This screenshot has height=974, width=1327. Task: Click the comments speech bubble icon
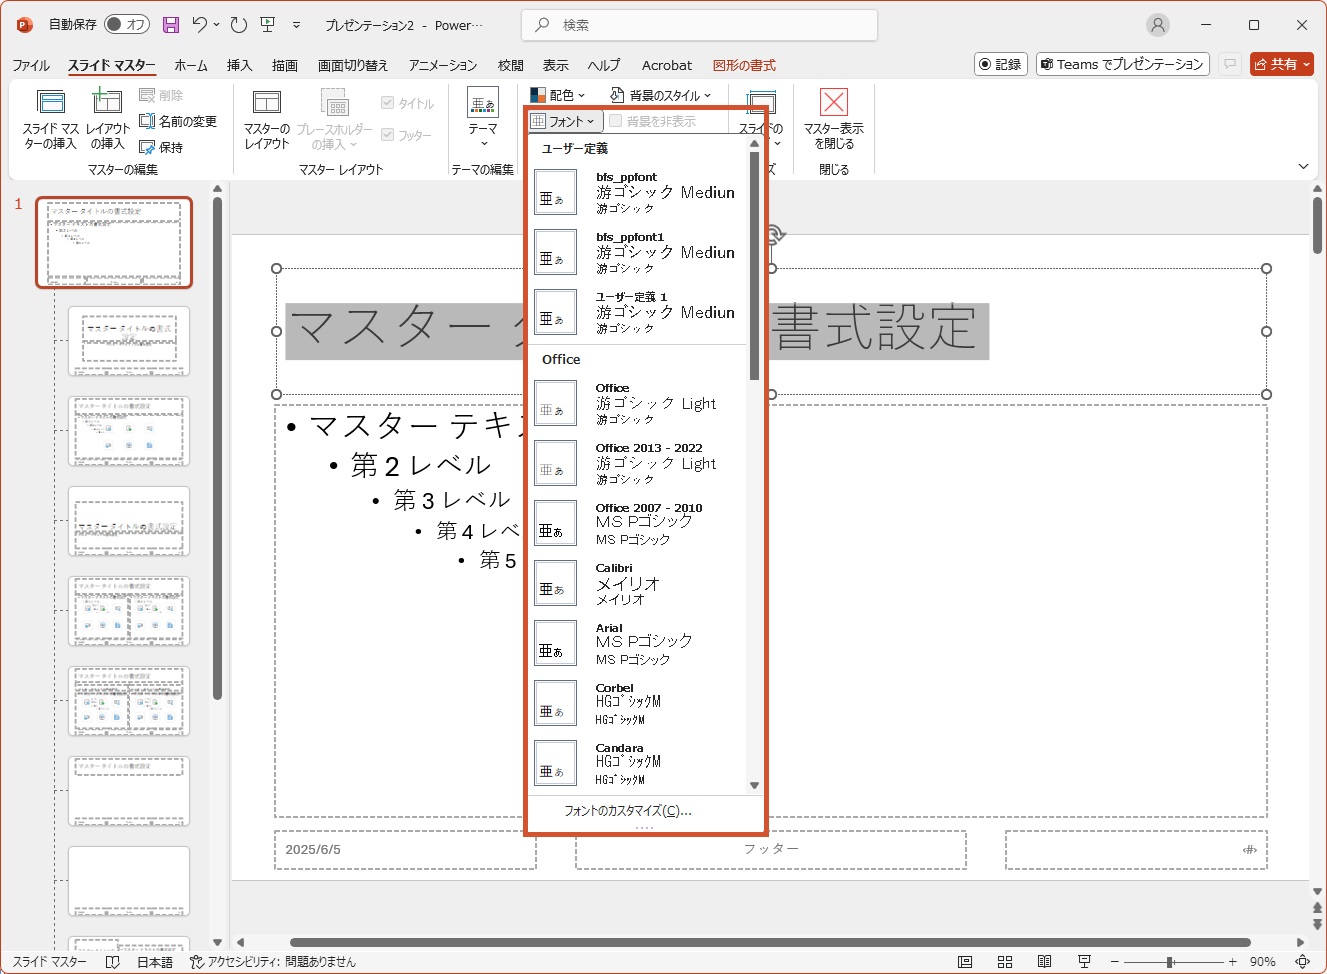tap(1230, 64)
